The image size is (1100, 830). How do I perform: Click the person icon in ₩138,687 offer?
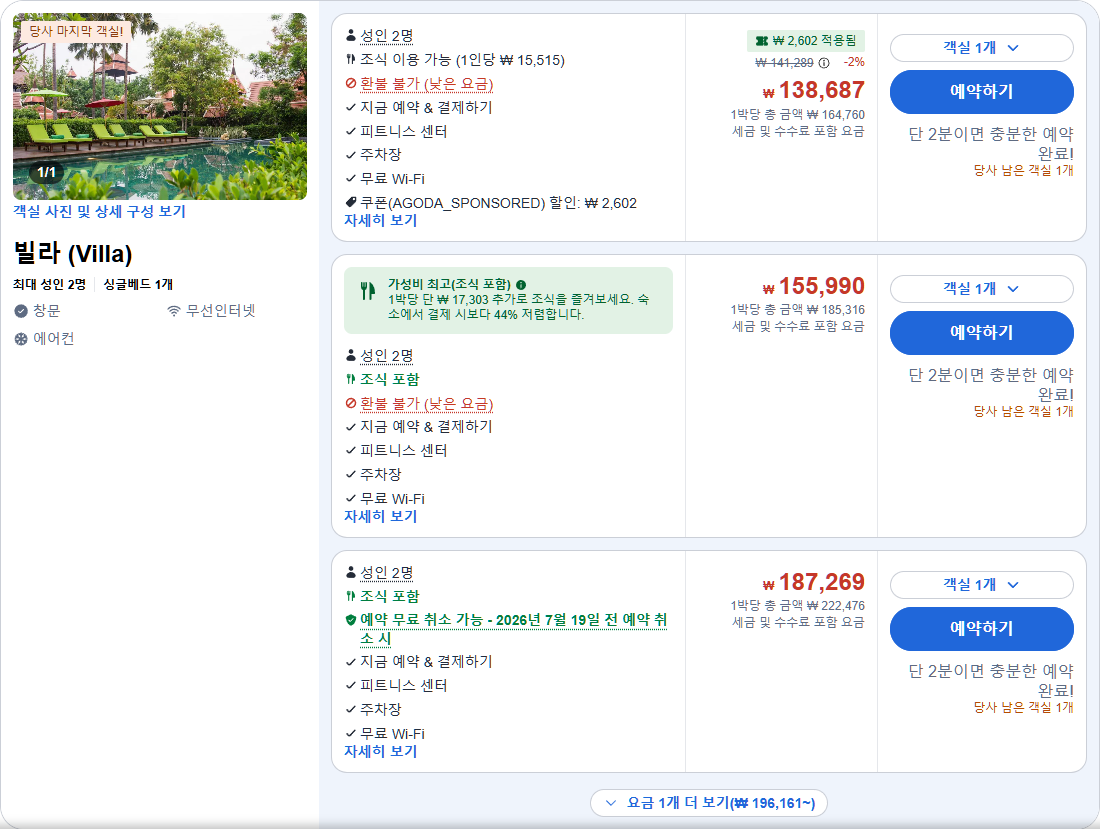tap(351, 35)
